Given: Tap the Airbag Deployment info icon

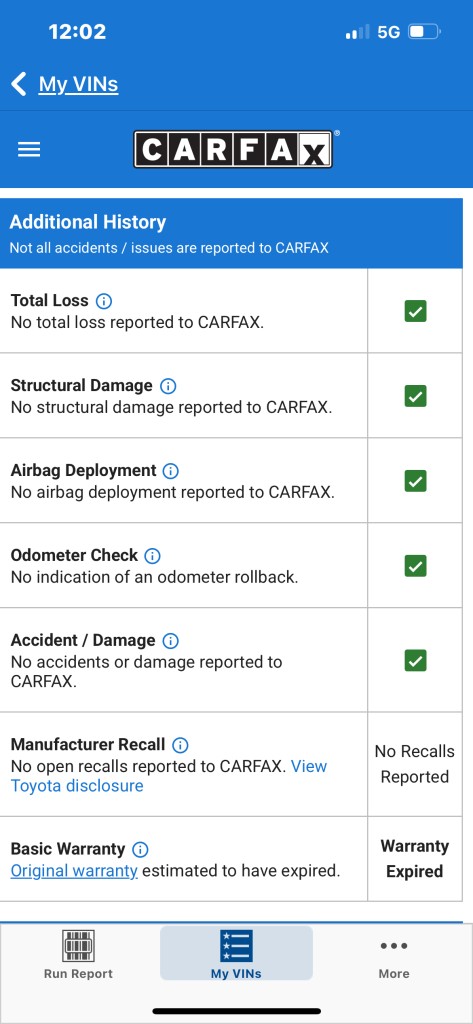Looking at the screenshot, I should click(171, 471).
